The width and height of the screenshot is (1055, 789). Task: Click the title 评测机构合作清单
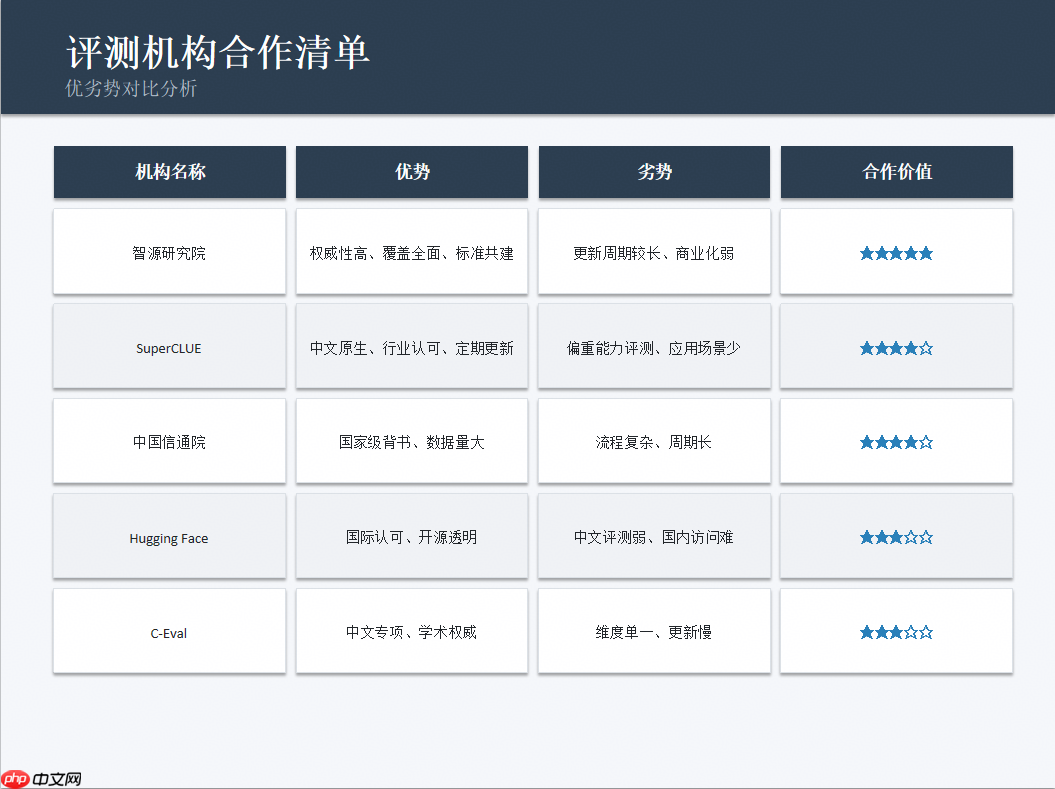(x=218, y=52)
